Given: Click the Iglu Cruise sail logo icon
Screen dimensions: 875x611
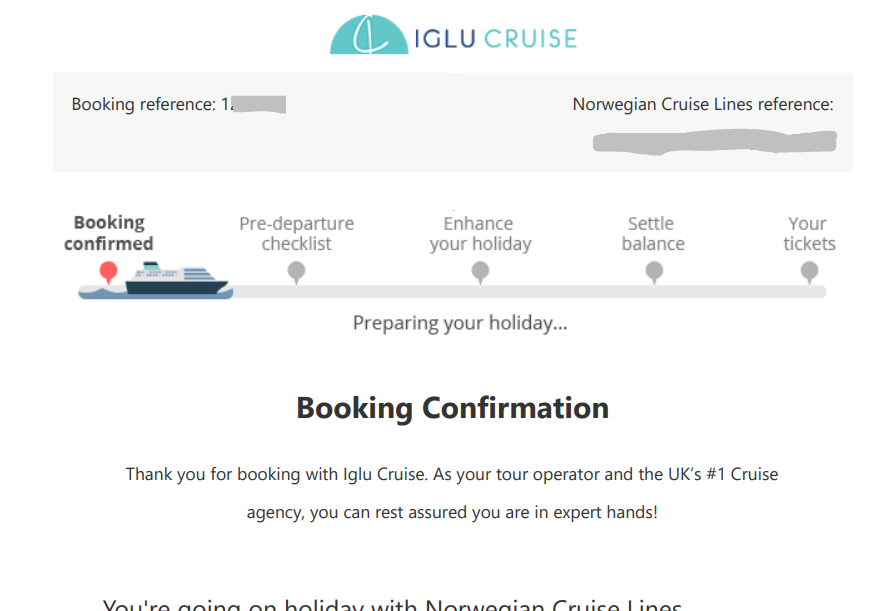Looking at the screenshot, I should pyautogui.click(x=369, y=35).
